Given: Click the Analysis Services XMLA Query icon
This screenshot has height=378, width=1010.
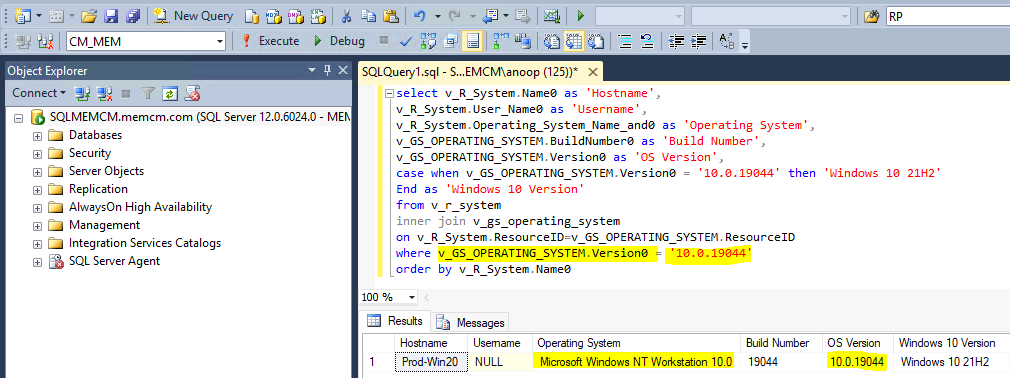Looking at the screenshot, I should [318, 16].
